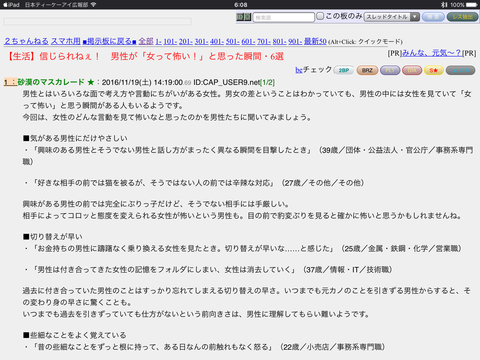Click the BRZ filter button
This screenshot has height=360, width=480.
click(x=367, y=70)
